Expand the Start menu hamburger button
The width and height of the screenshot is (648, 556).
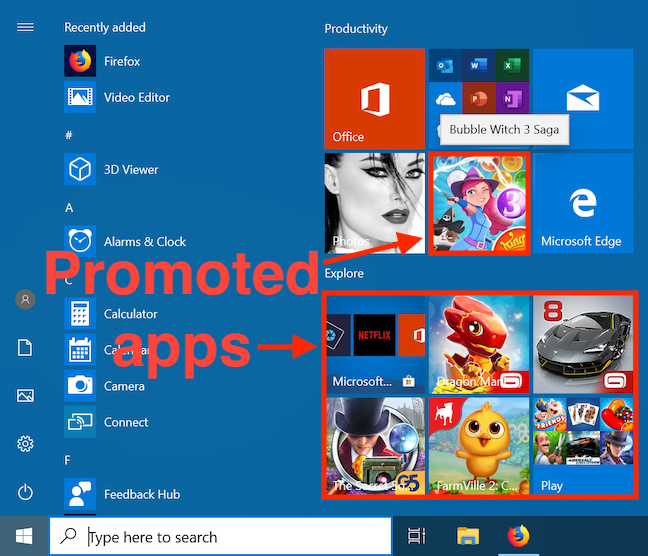[26, 27]
